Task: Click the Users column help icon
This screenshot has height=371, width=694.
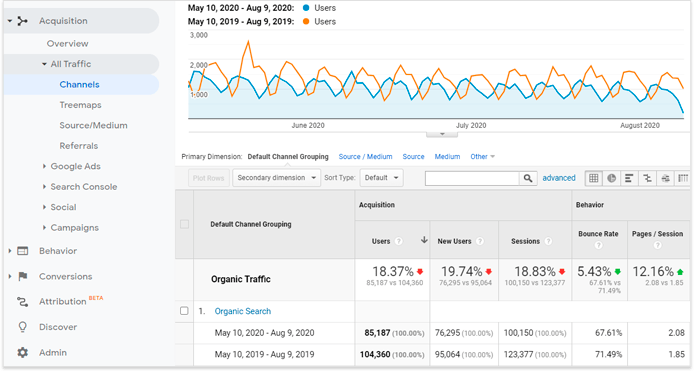Action: [x=399, y=241]
